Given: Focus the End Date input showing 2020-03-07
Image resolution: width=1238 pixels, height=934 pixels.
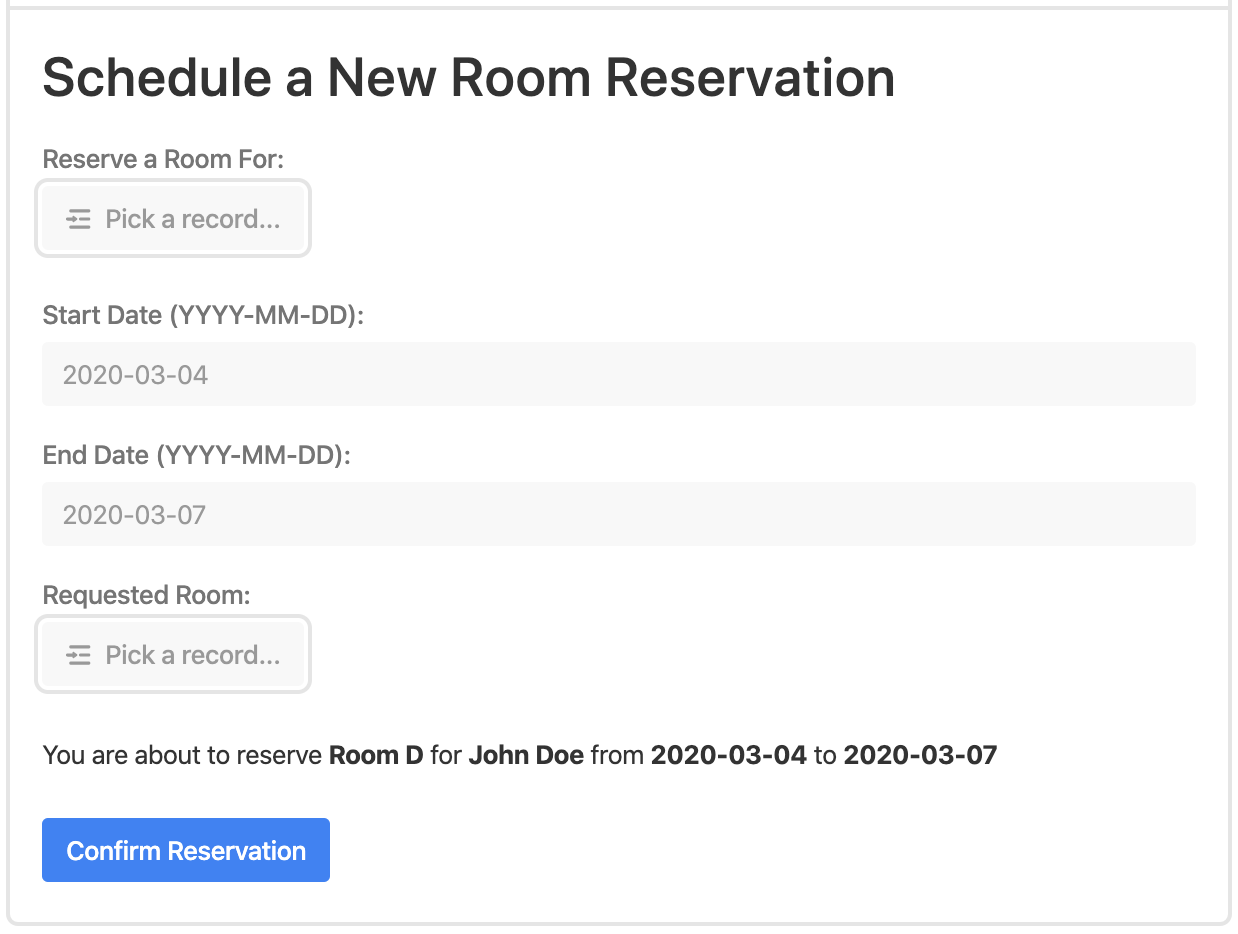Looking at the screenshot, I should (619, 514).
